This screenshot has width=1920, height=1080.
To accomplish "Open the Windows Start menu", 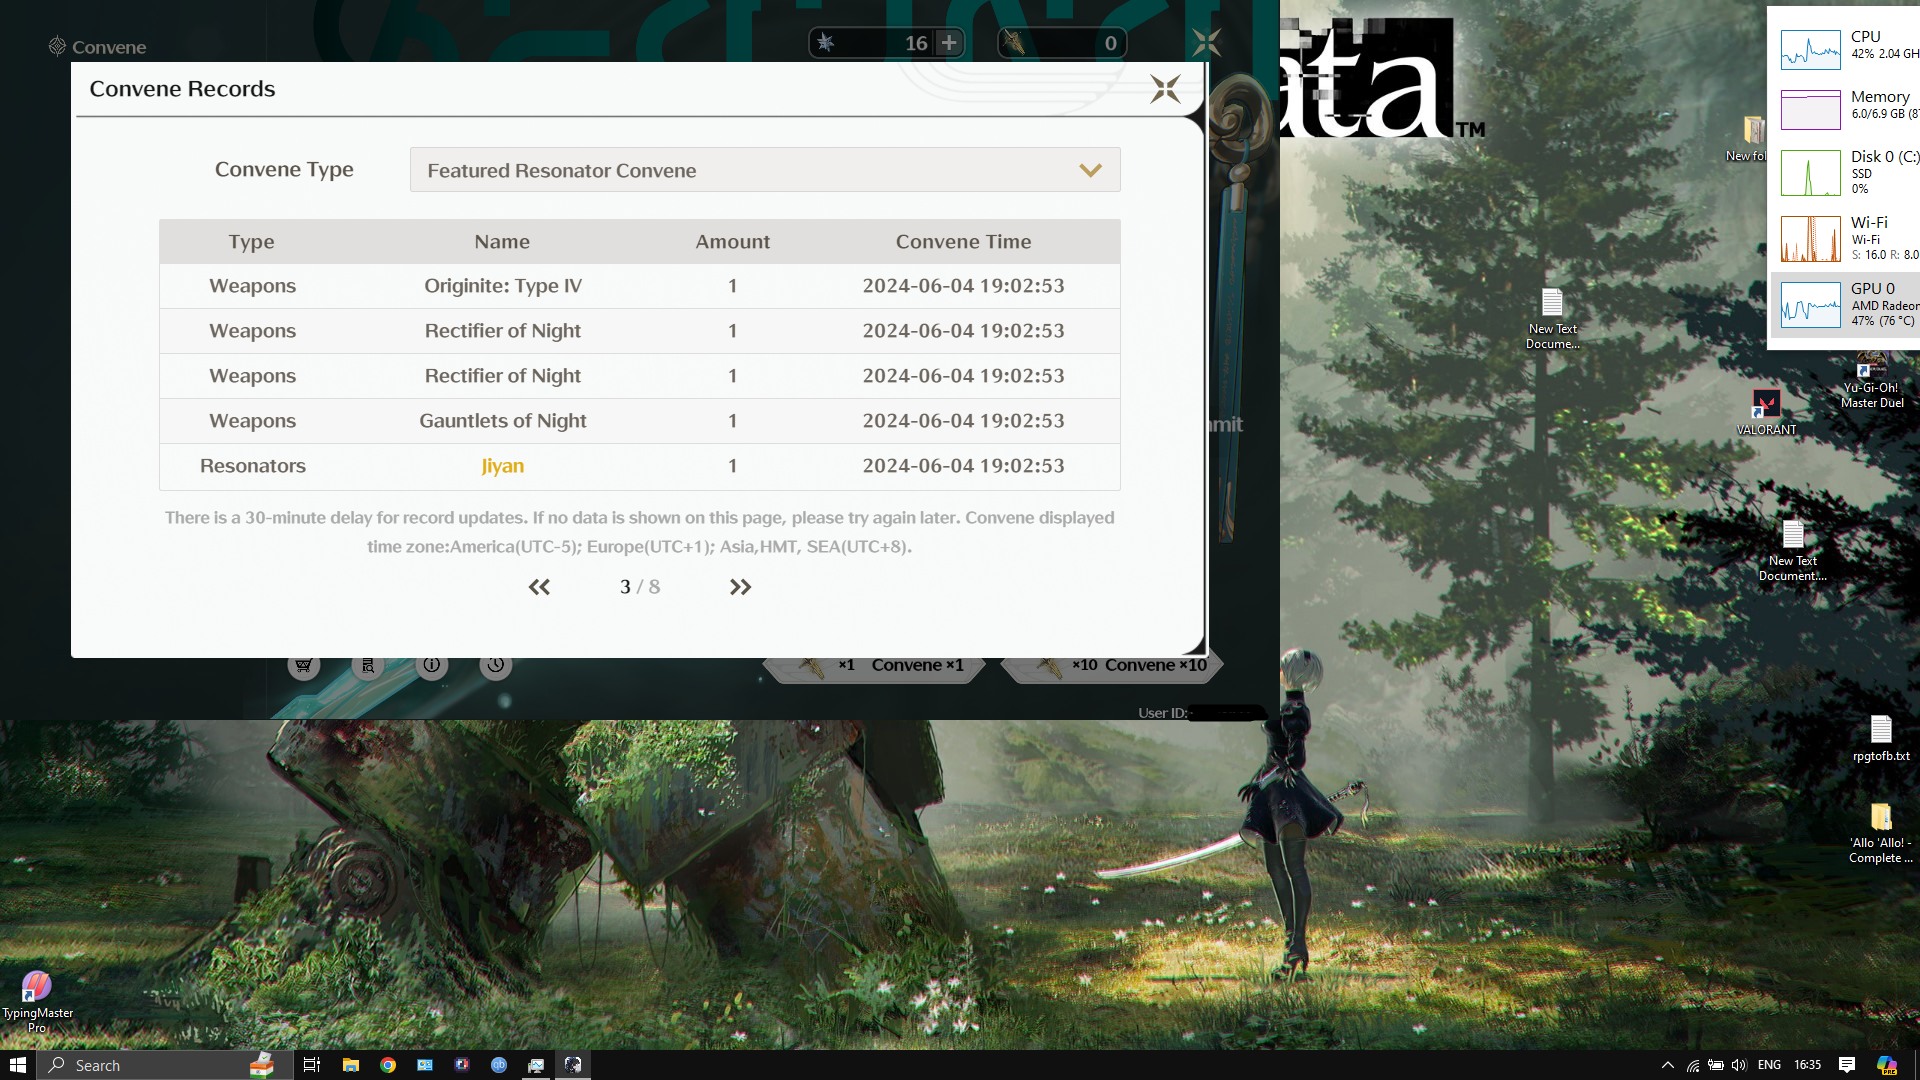I will [18, 1065].
